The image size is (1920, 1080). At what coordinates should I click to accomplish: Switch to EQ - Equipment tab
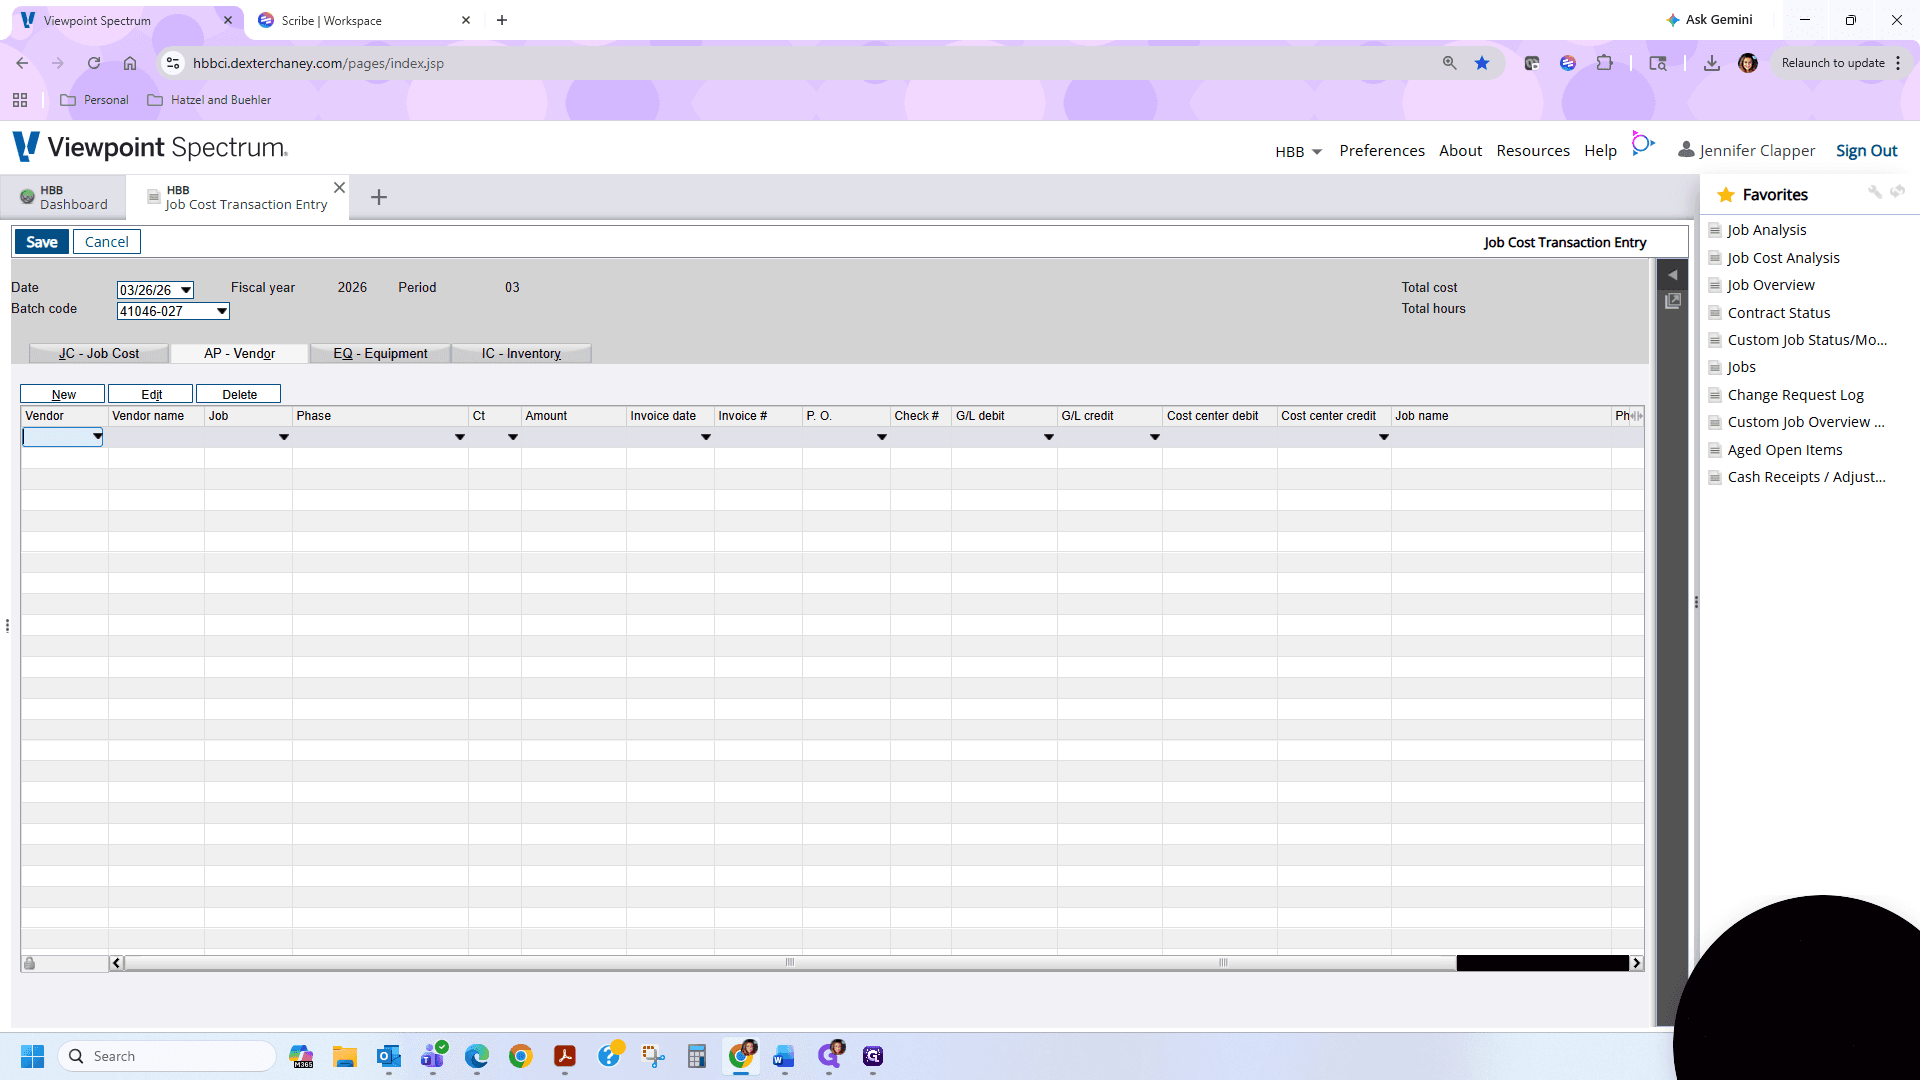click(x=380, y=353)
